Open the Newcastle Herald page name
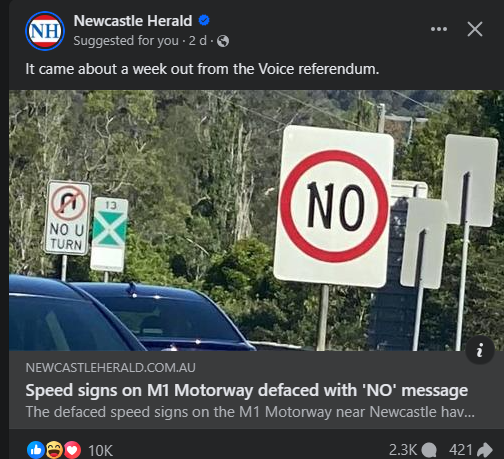 coord(133,21)
